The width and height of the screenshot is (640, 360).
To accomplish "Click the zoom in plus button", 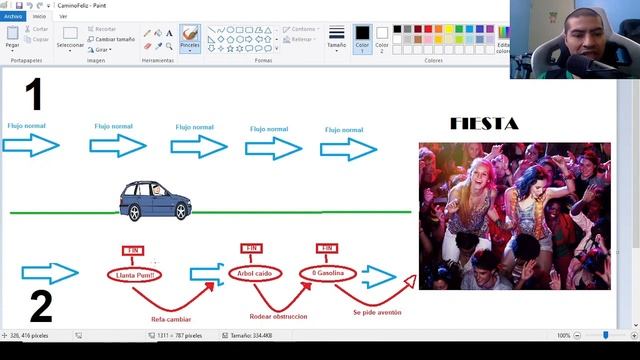I will click(634, 336).
